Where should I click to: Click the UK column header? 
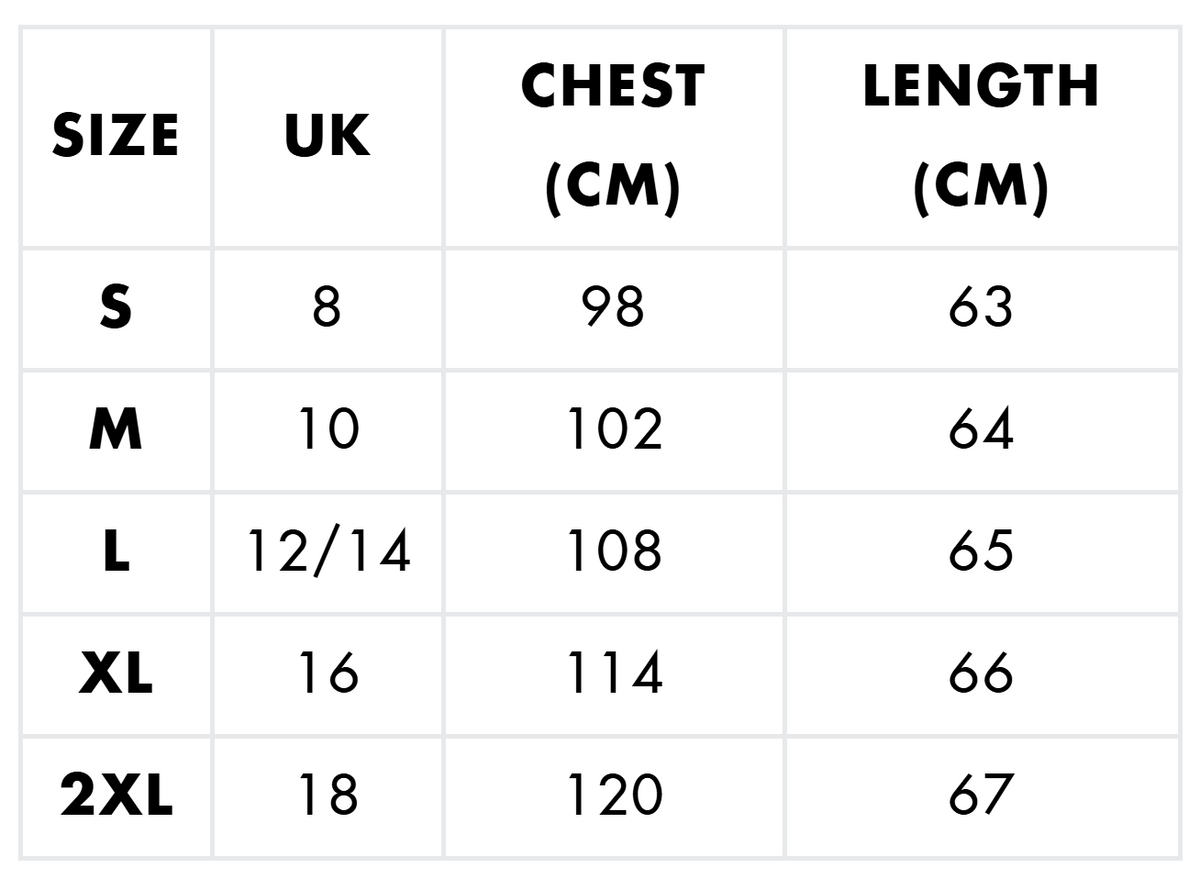[327, 136]
